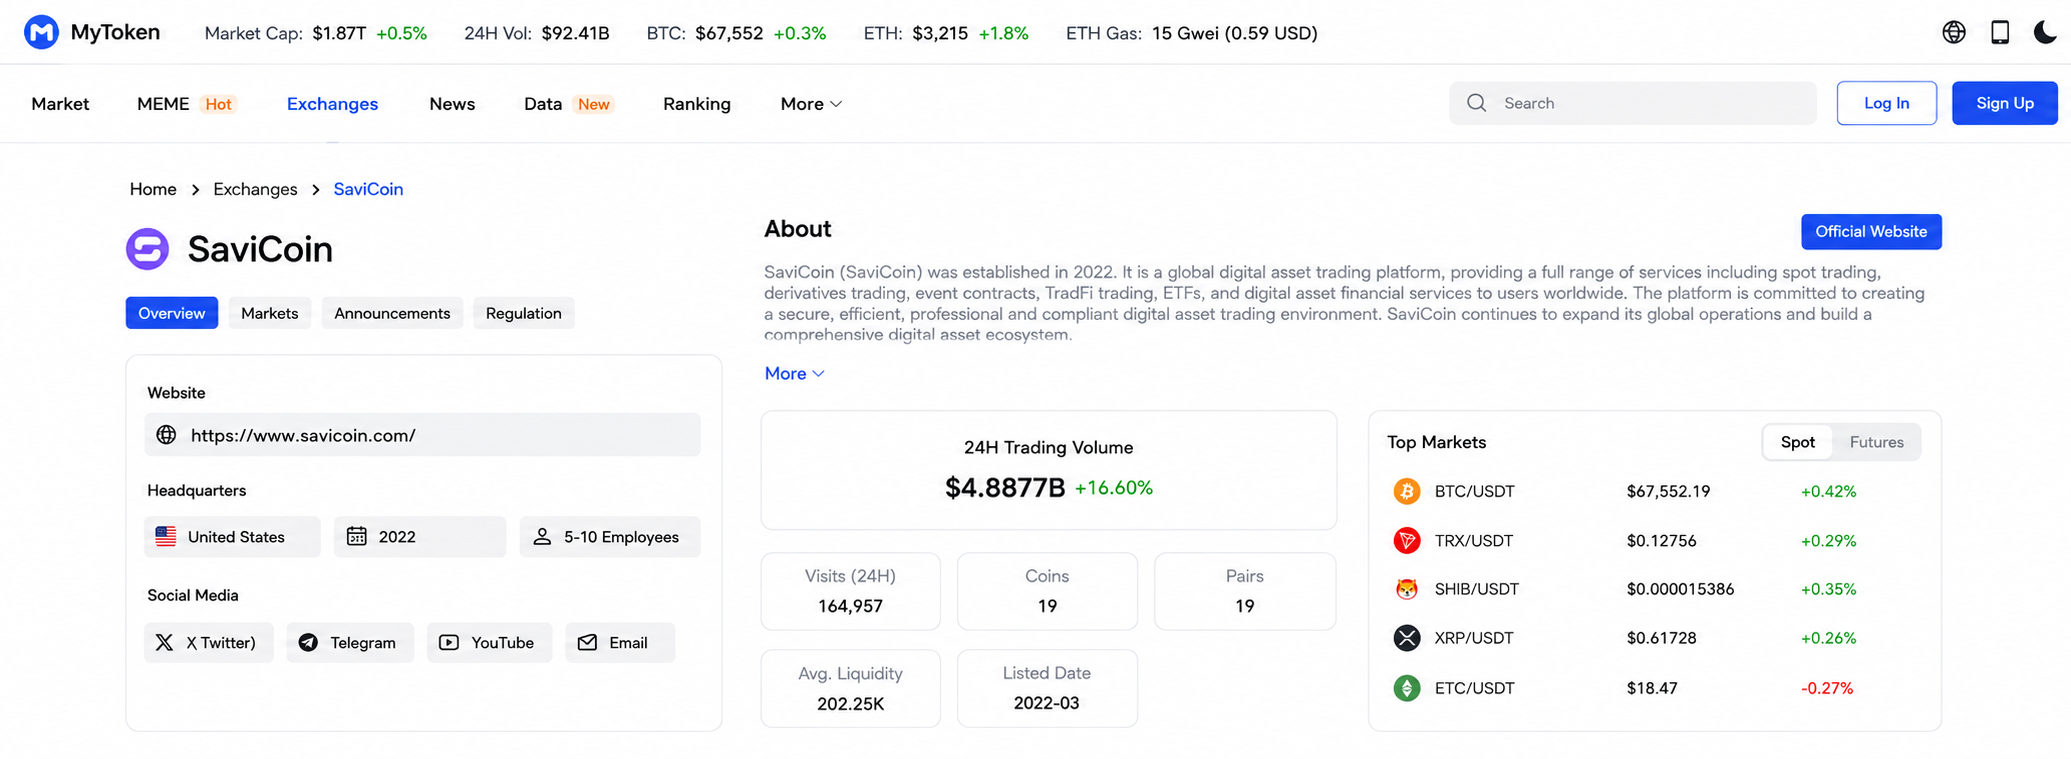This screenshot has width=2071, height=759.
Task: Open the YouTube social icon
Action: (449, 643)
